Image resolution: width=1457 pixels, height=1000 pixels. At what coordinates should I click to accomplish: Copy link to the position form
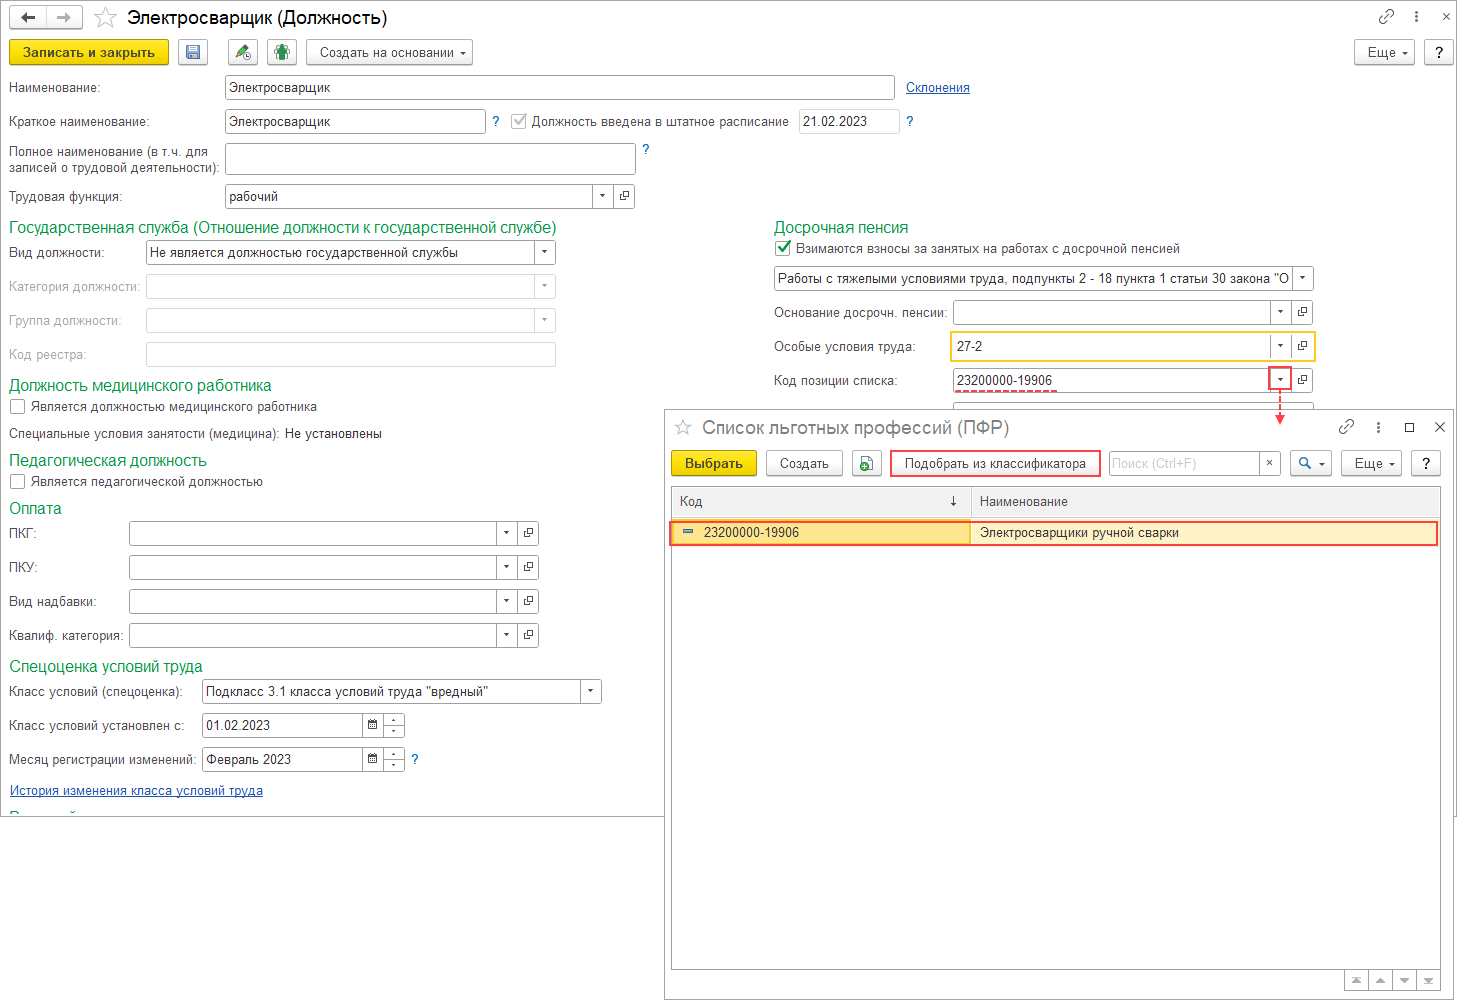pos(1386,17)
